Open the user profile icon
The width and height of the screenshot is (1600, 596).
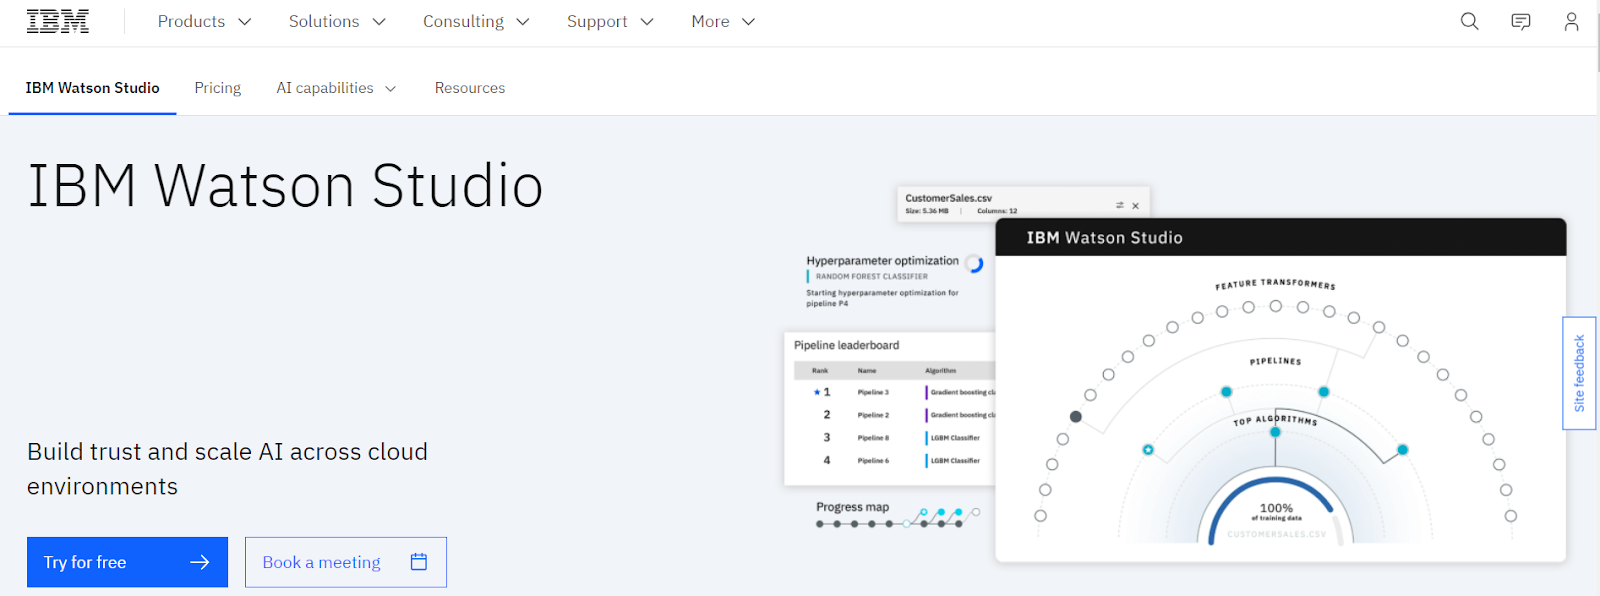1572,21
